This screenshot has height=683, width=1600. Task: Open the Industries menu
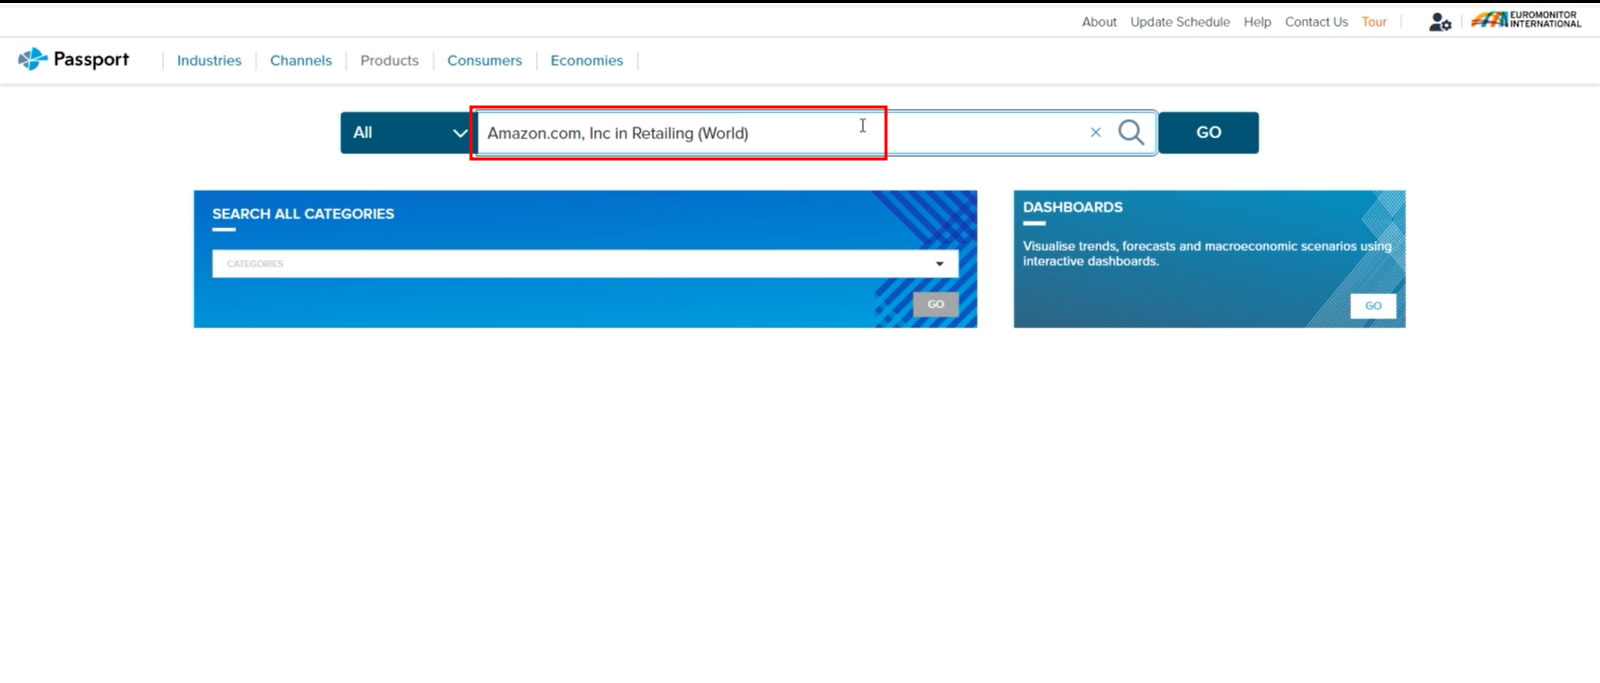(x=209, y=61)
